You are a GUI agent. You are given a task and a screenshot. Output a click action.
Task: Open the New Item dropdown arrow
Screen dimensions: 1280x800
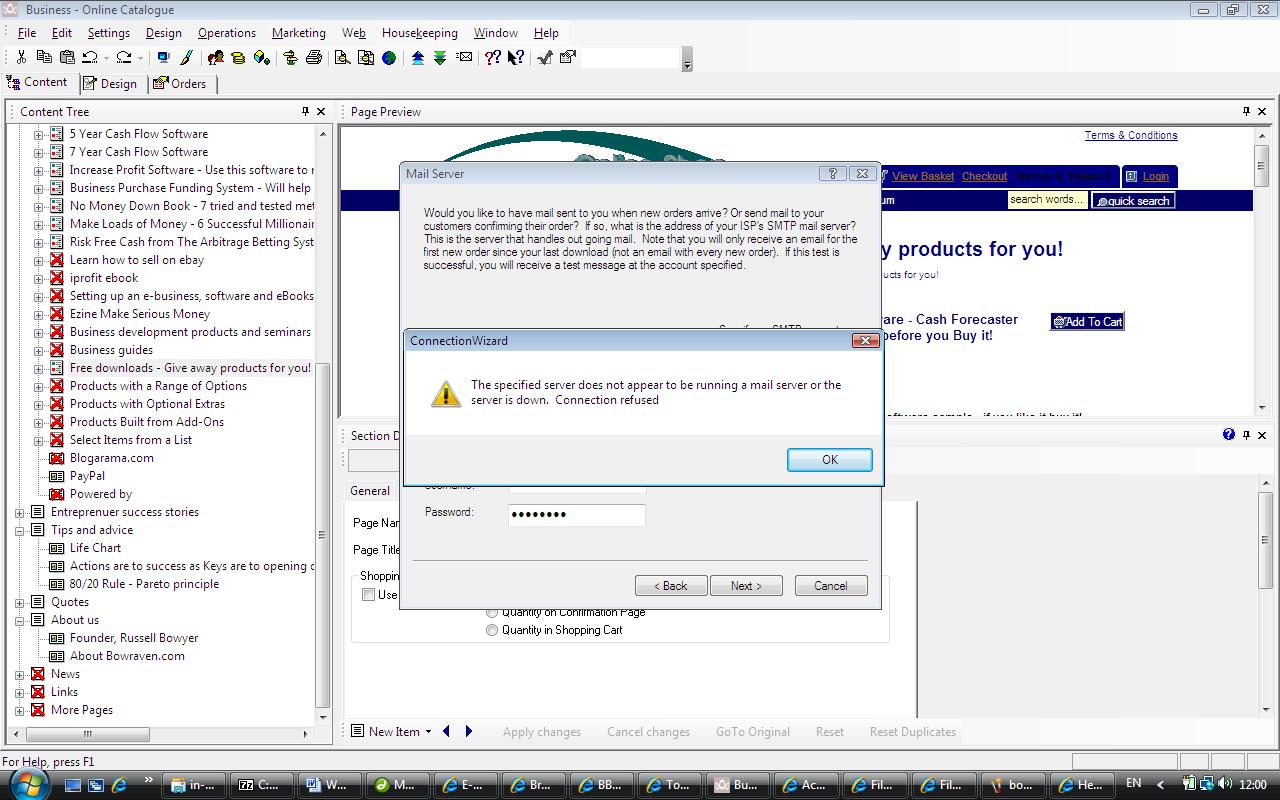pyautogui.click(x=428, y=732)
